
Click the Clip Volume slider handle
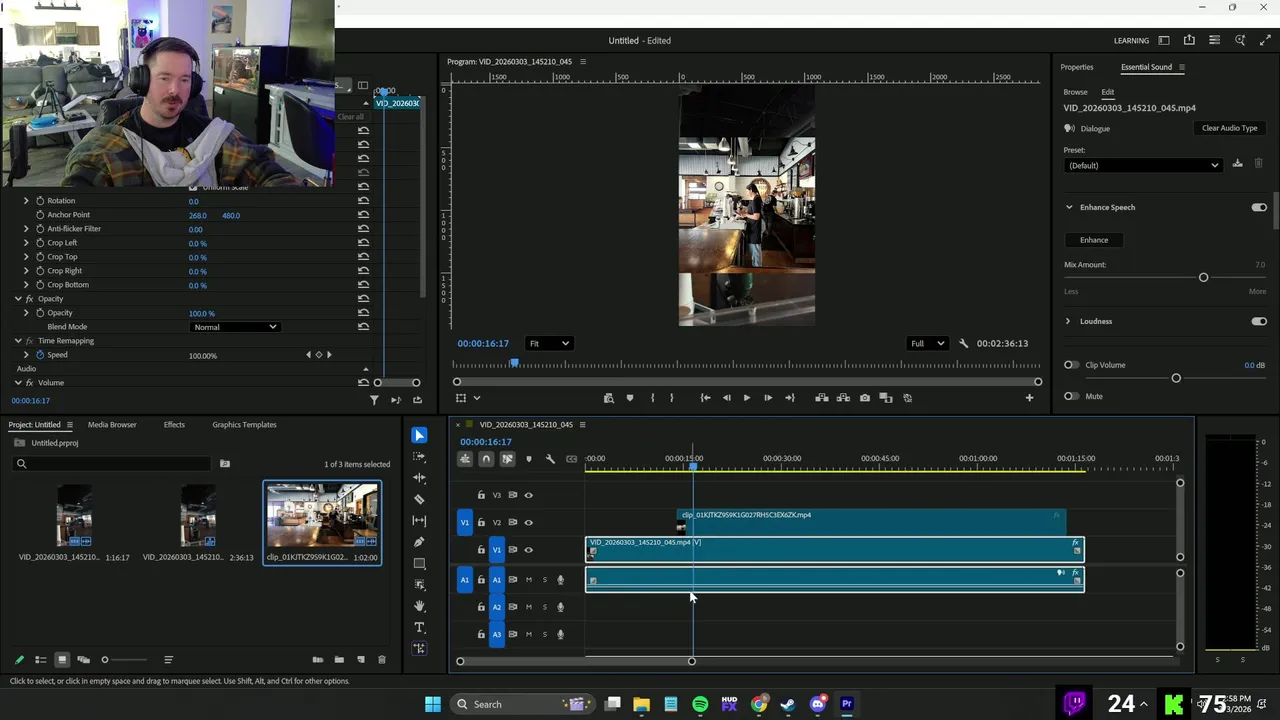(1176, 378)
